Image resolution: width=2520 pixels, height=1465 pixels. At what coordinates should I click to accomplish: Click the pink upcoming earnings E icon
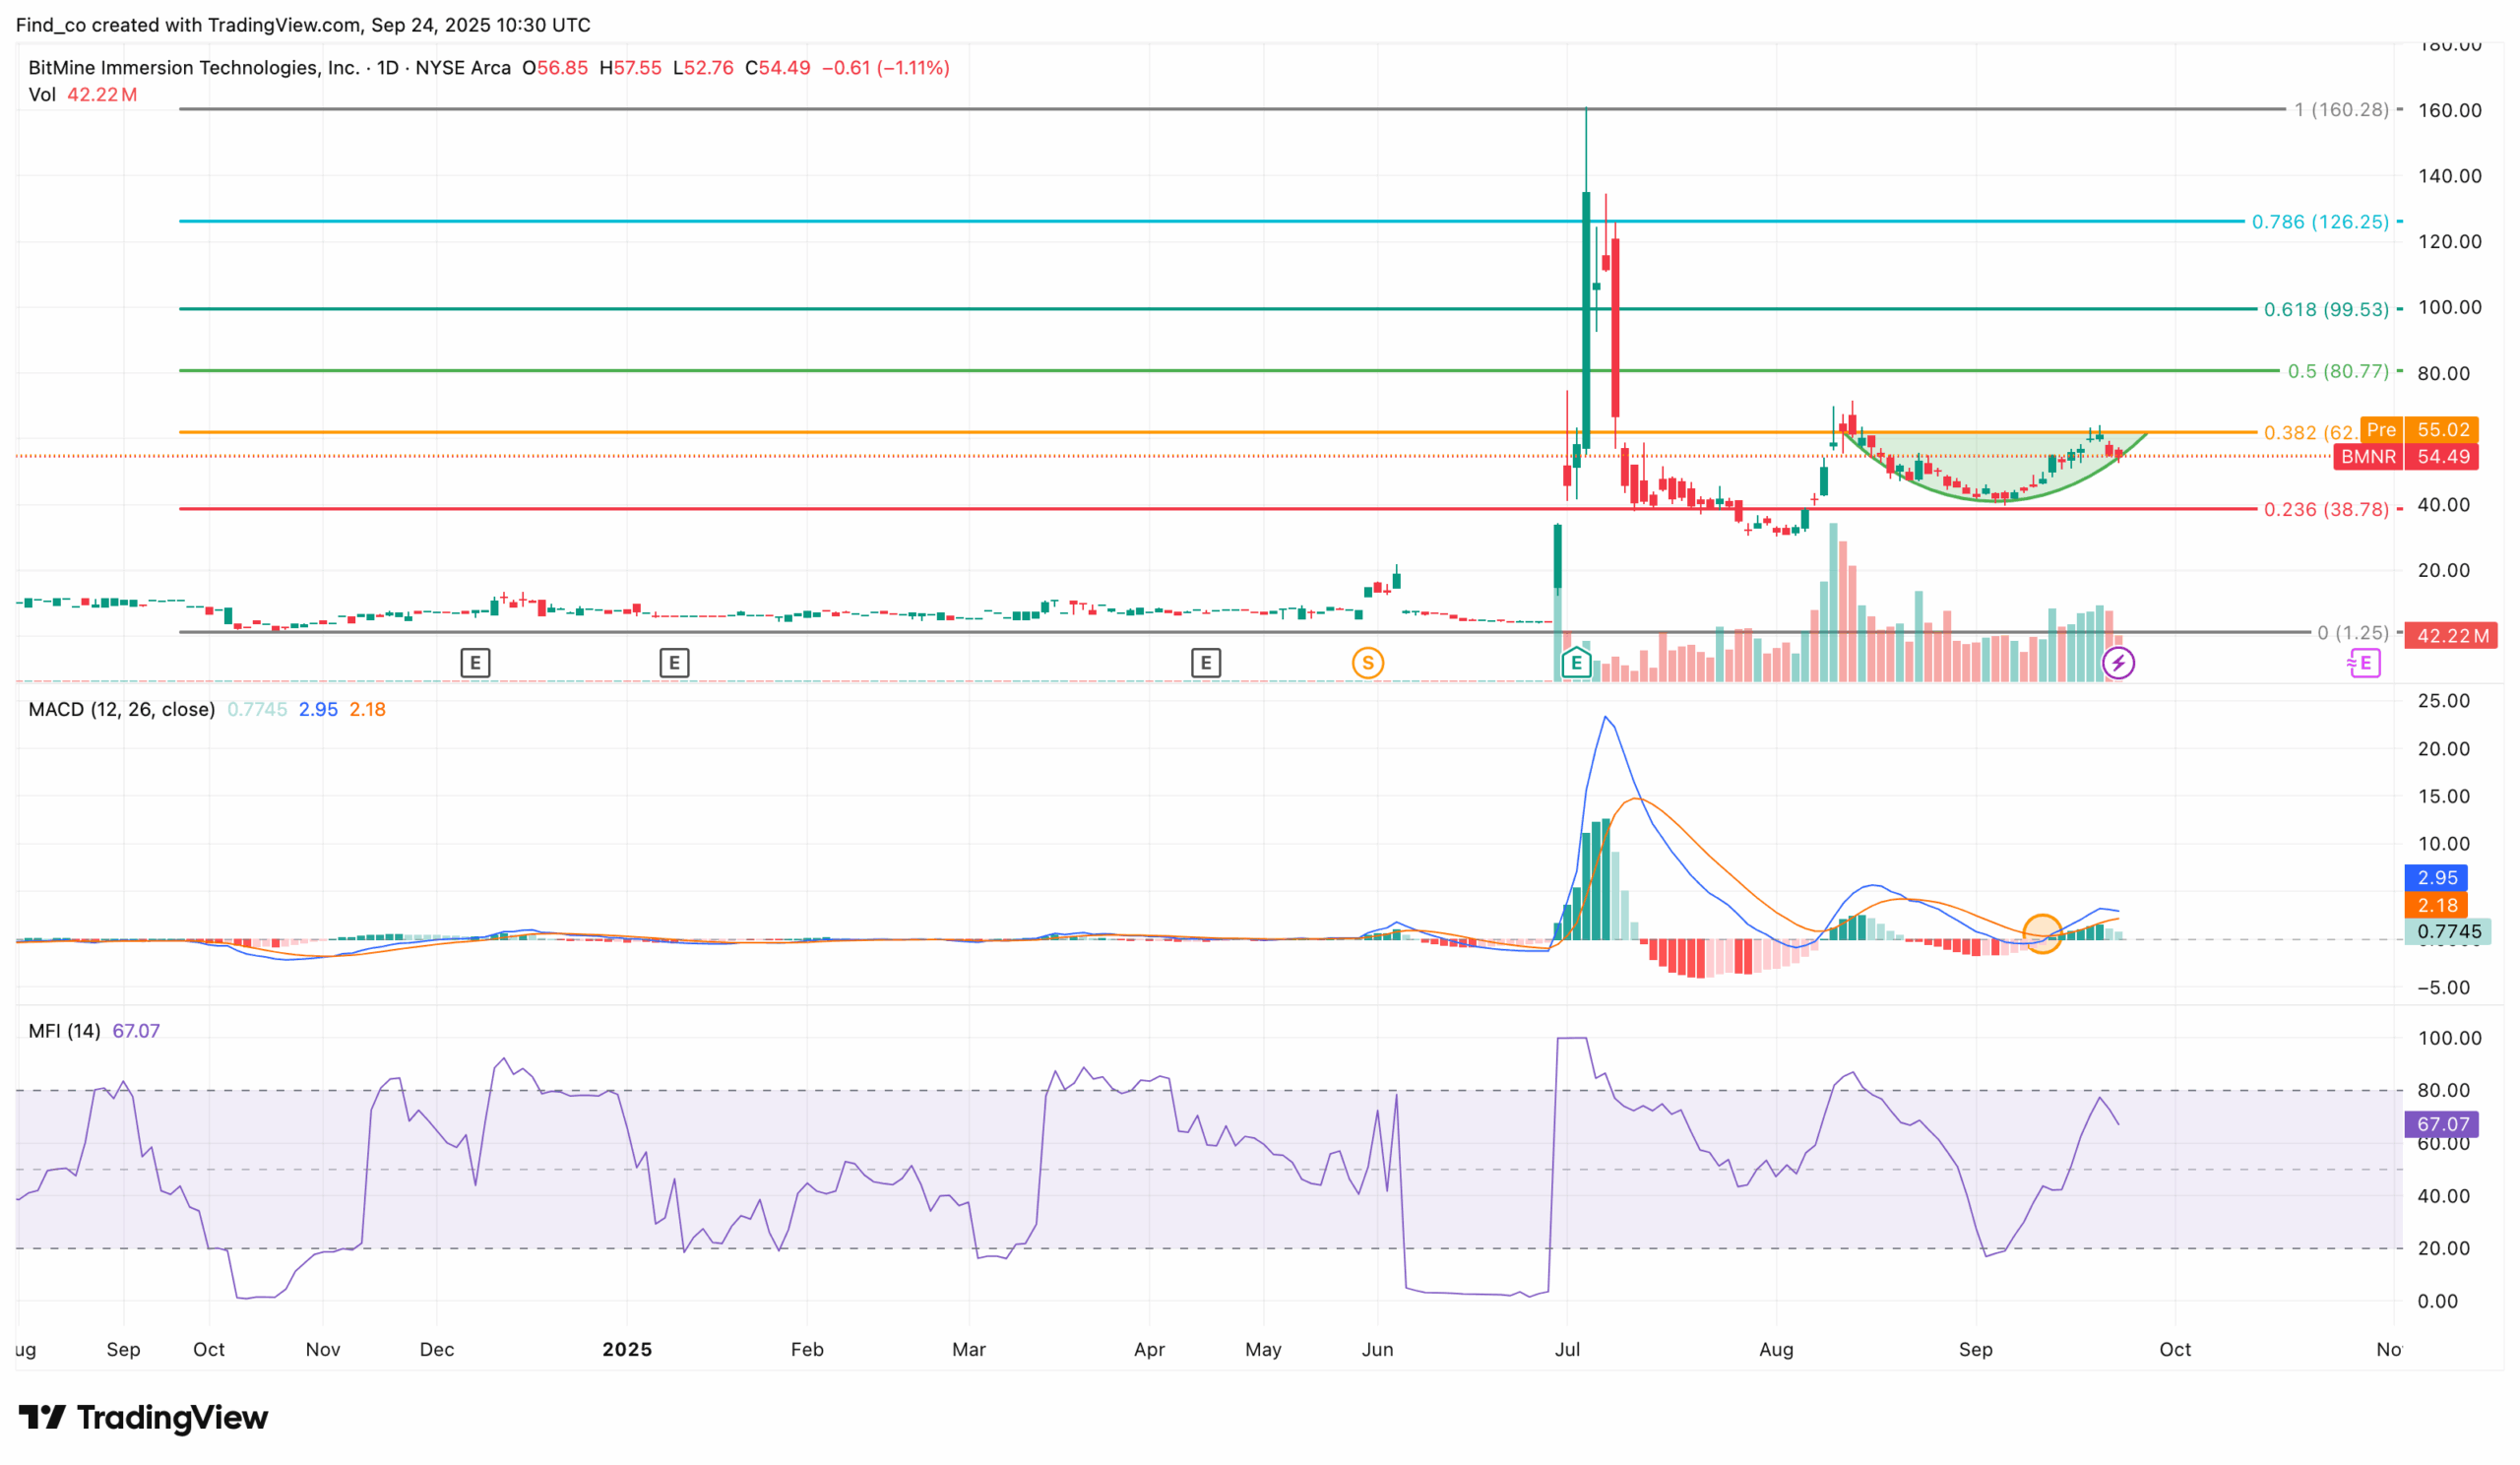coord(2364,662)
